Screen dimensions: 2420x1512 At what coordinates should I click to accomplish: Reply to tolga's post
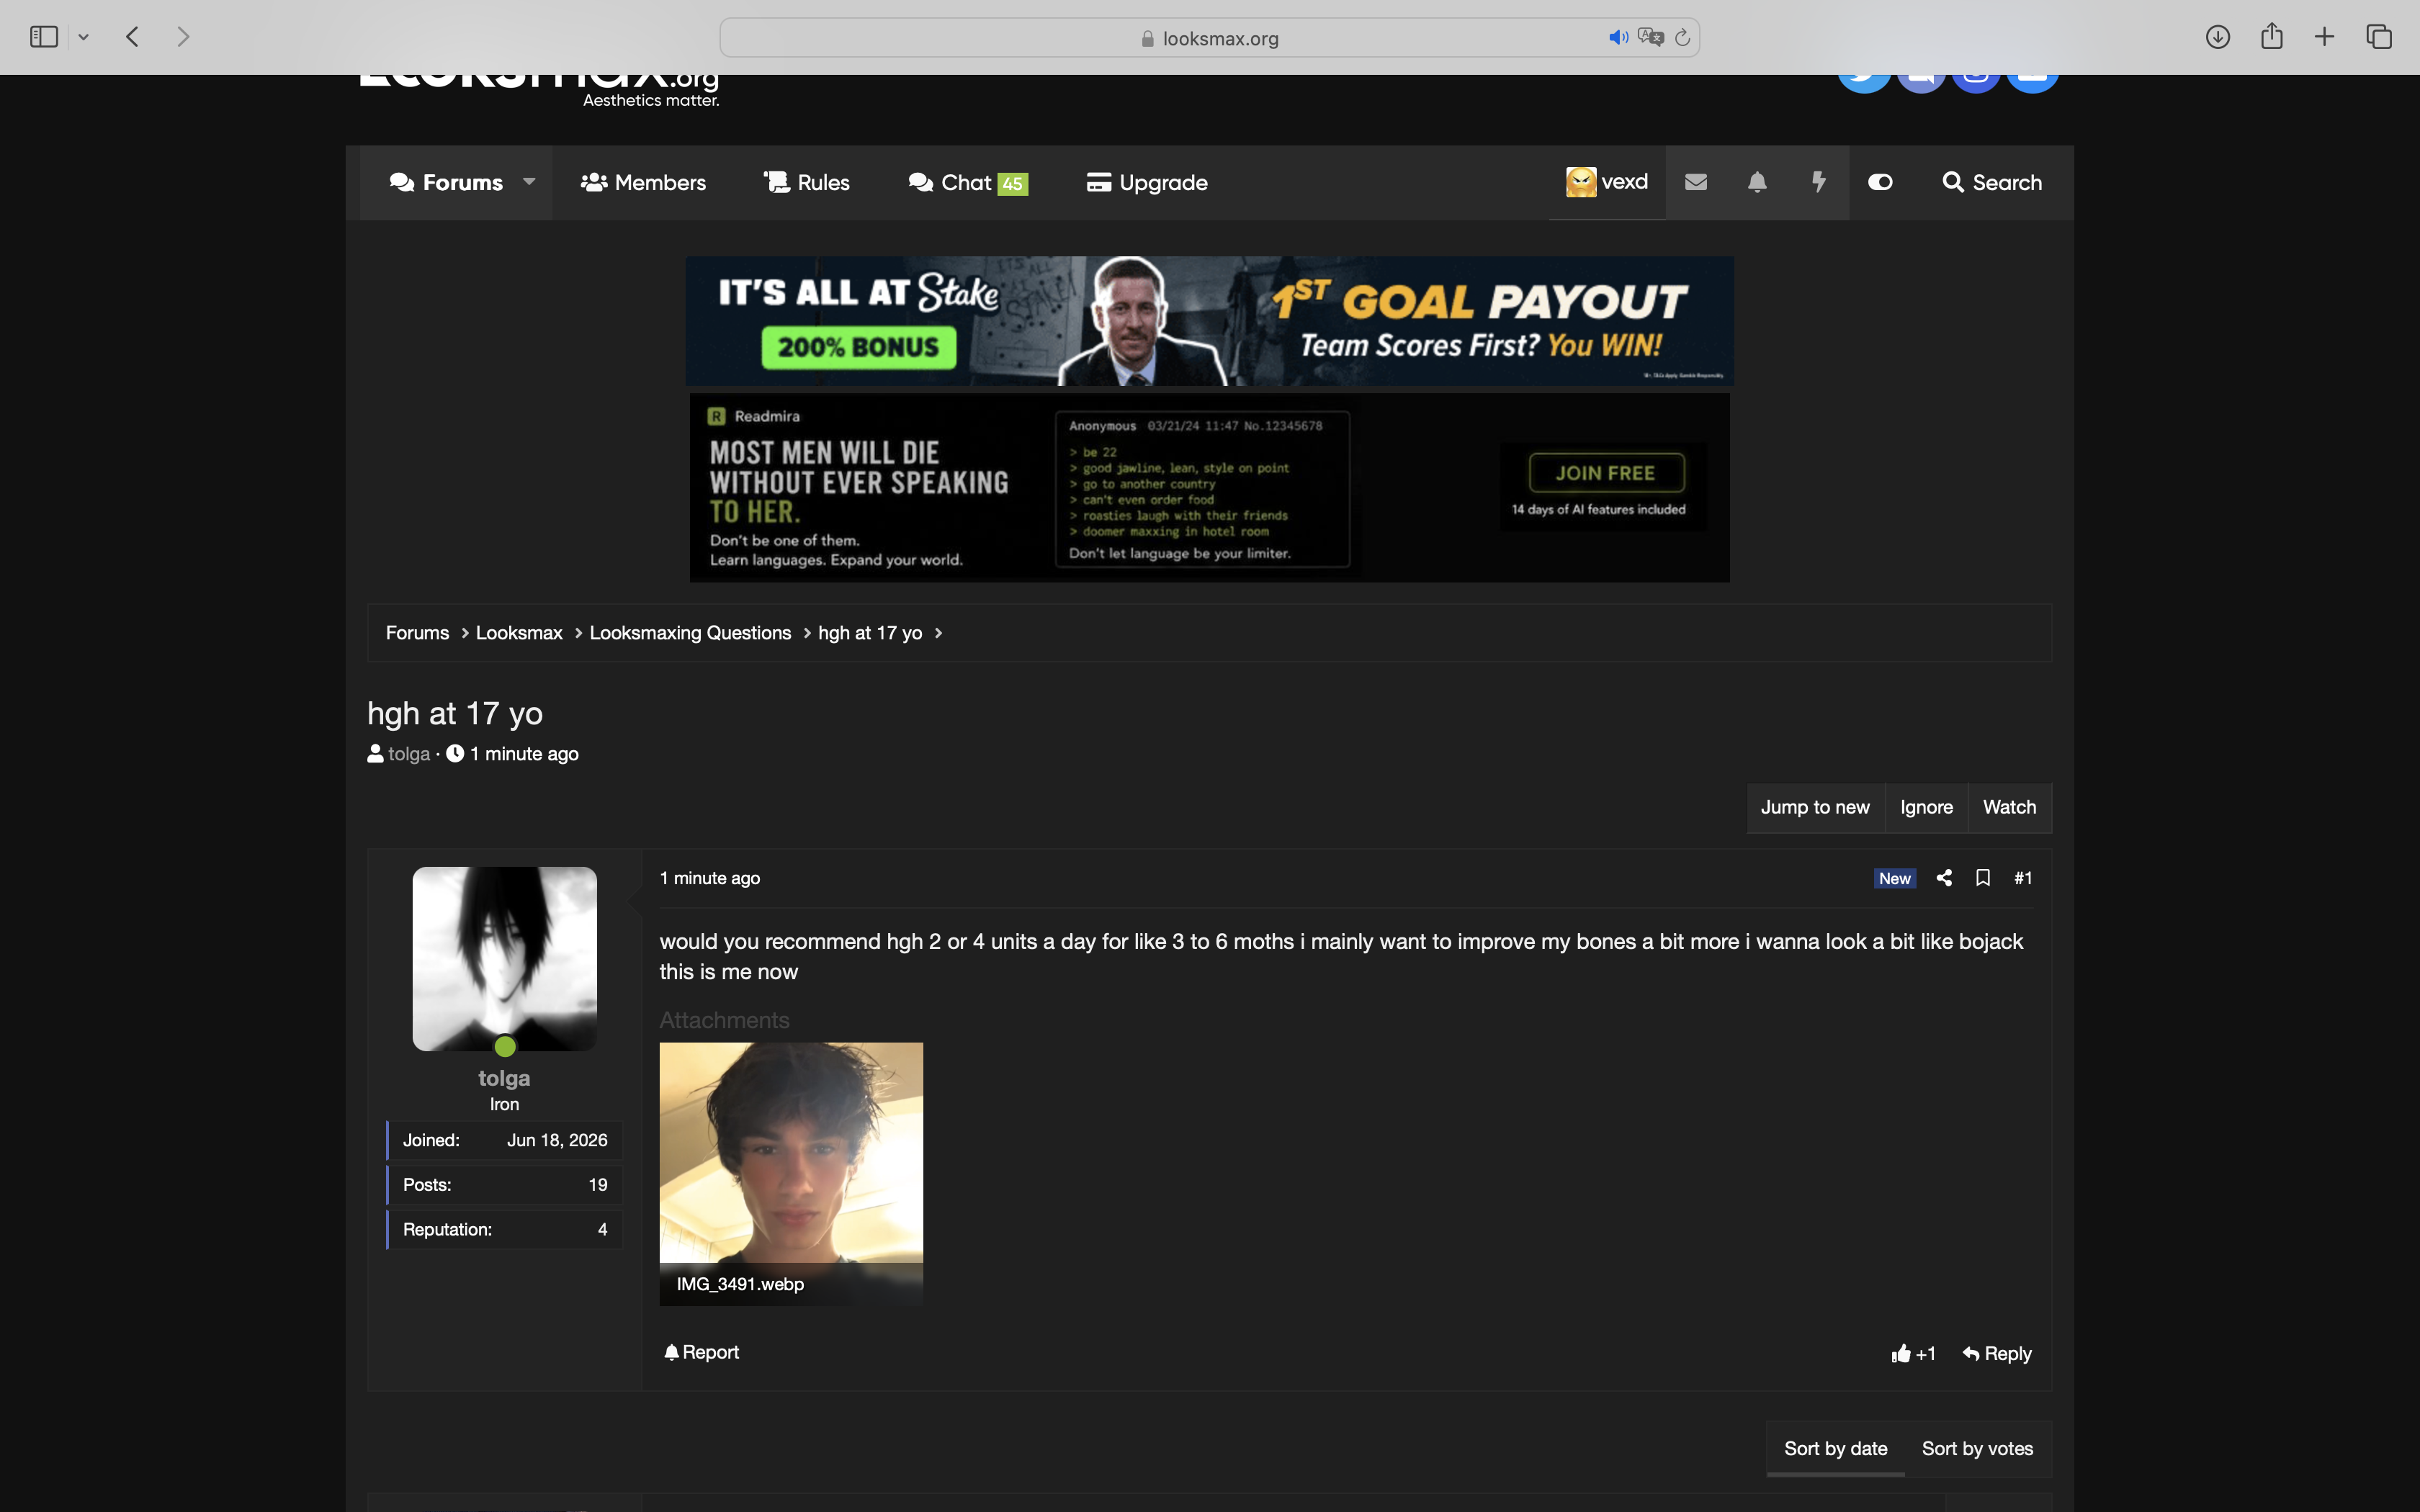pos(1997,1353)
